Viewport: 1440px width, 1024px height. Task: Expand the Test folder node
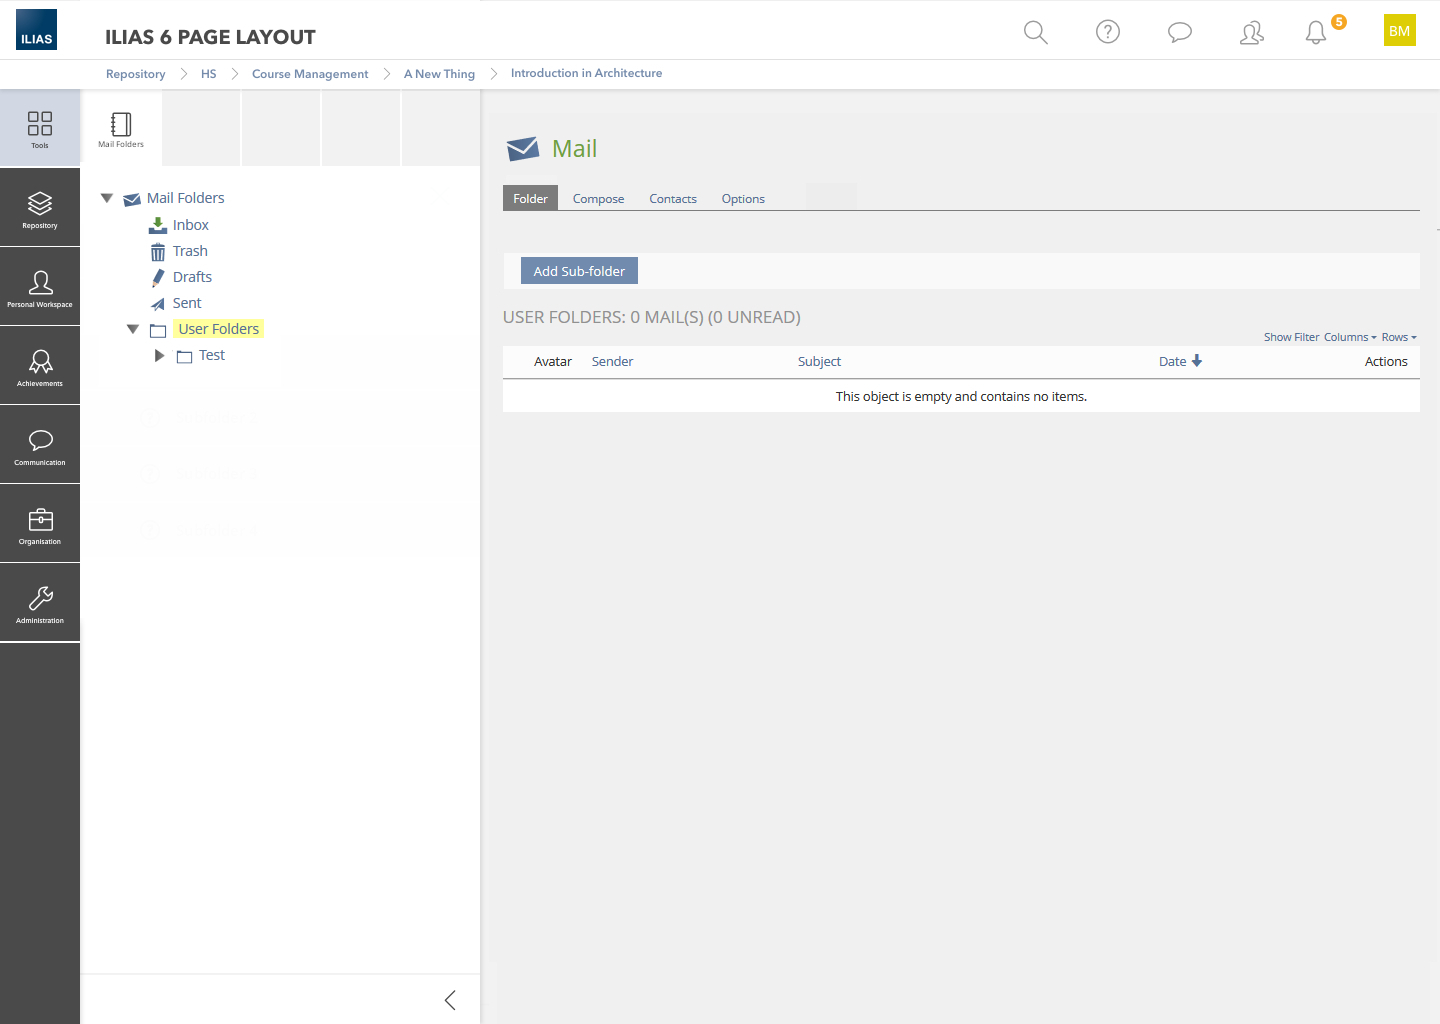159,355
